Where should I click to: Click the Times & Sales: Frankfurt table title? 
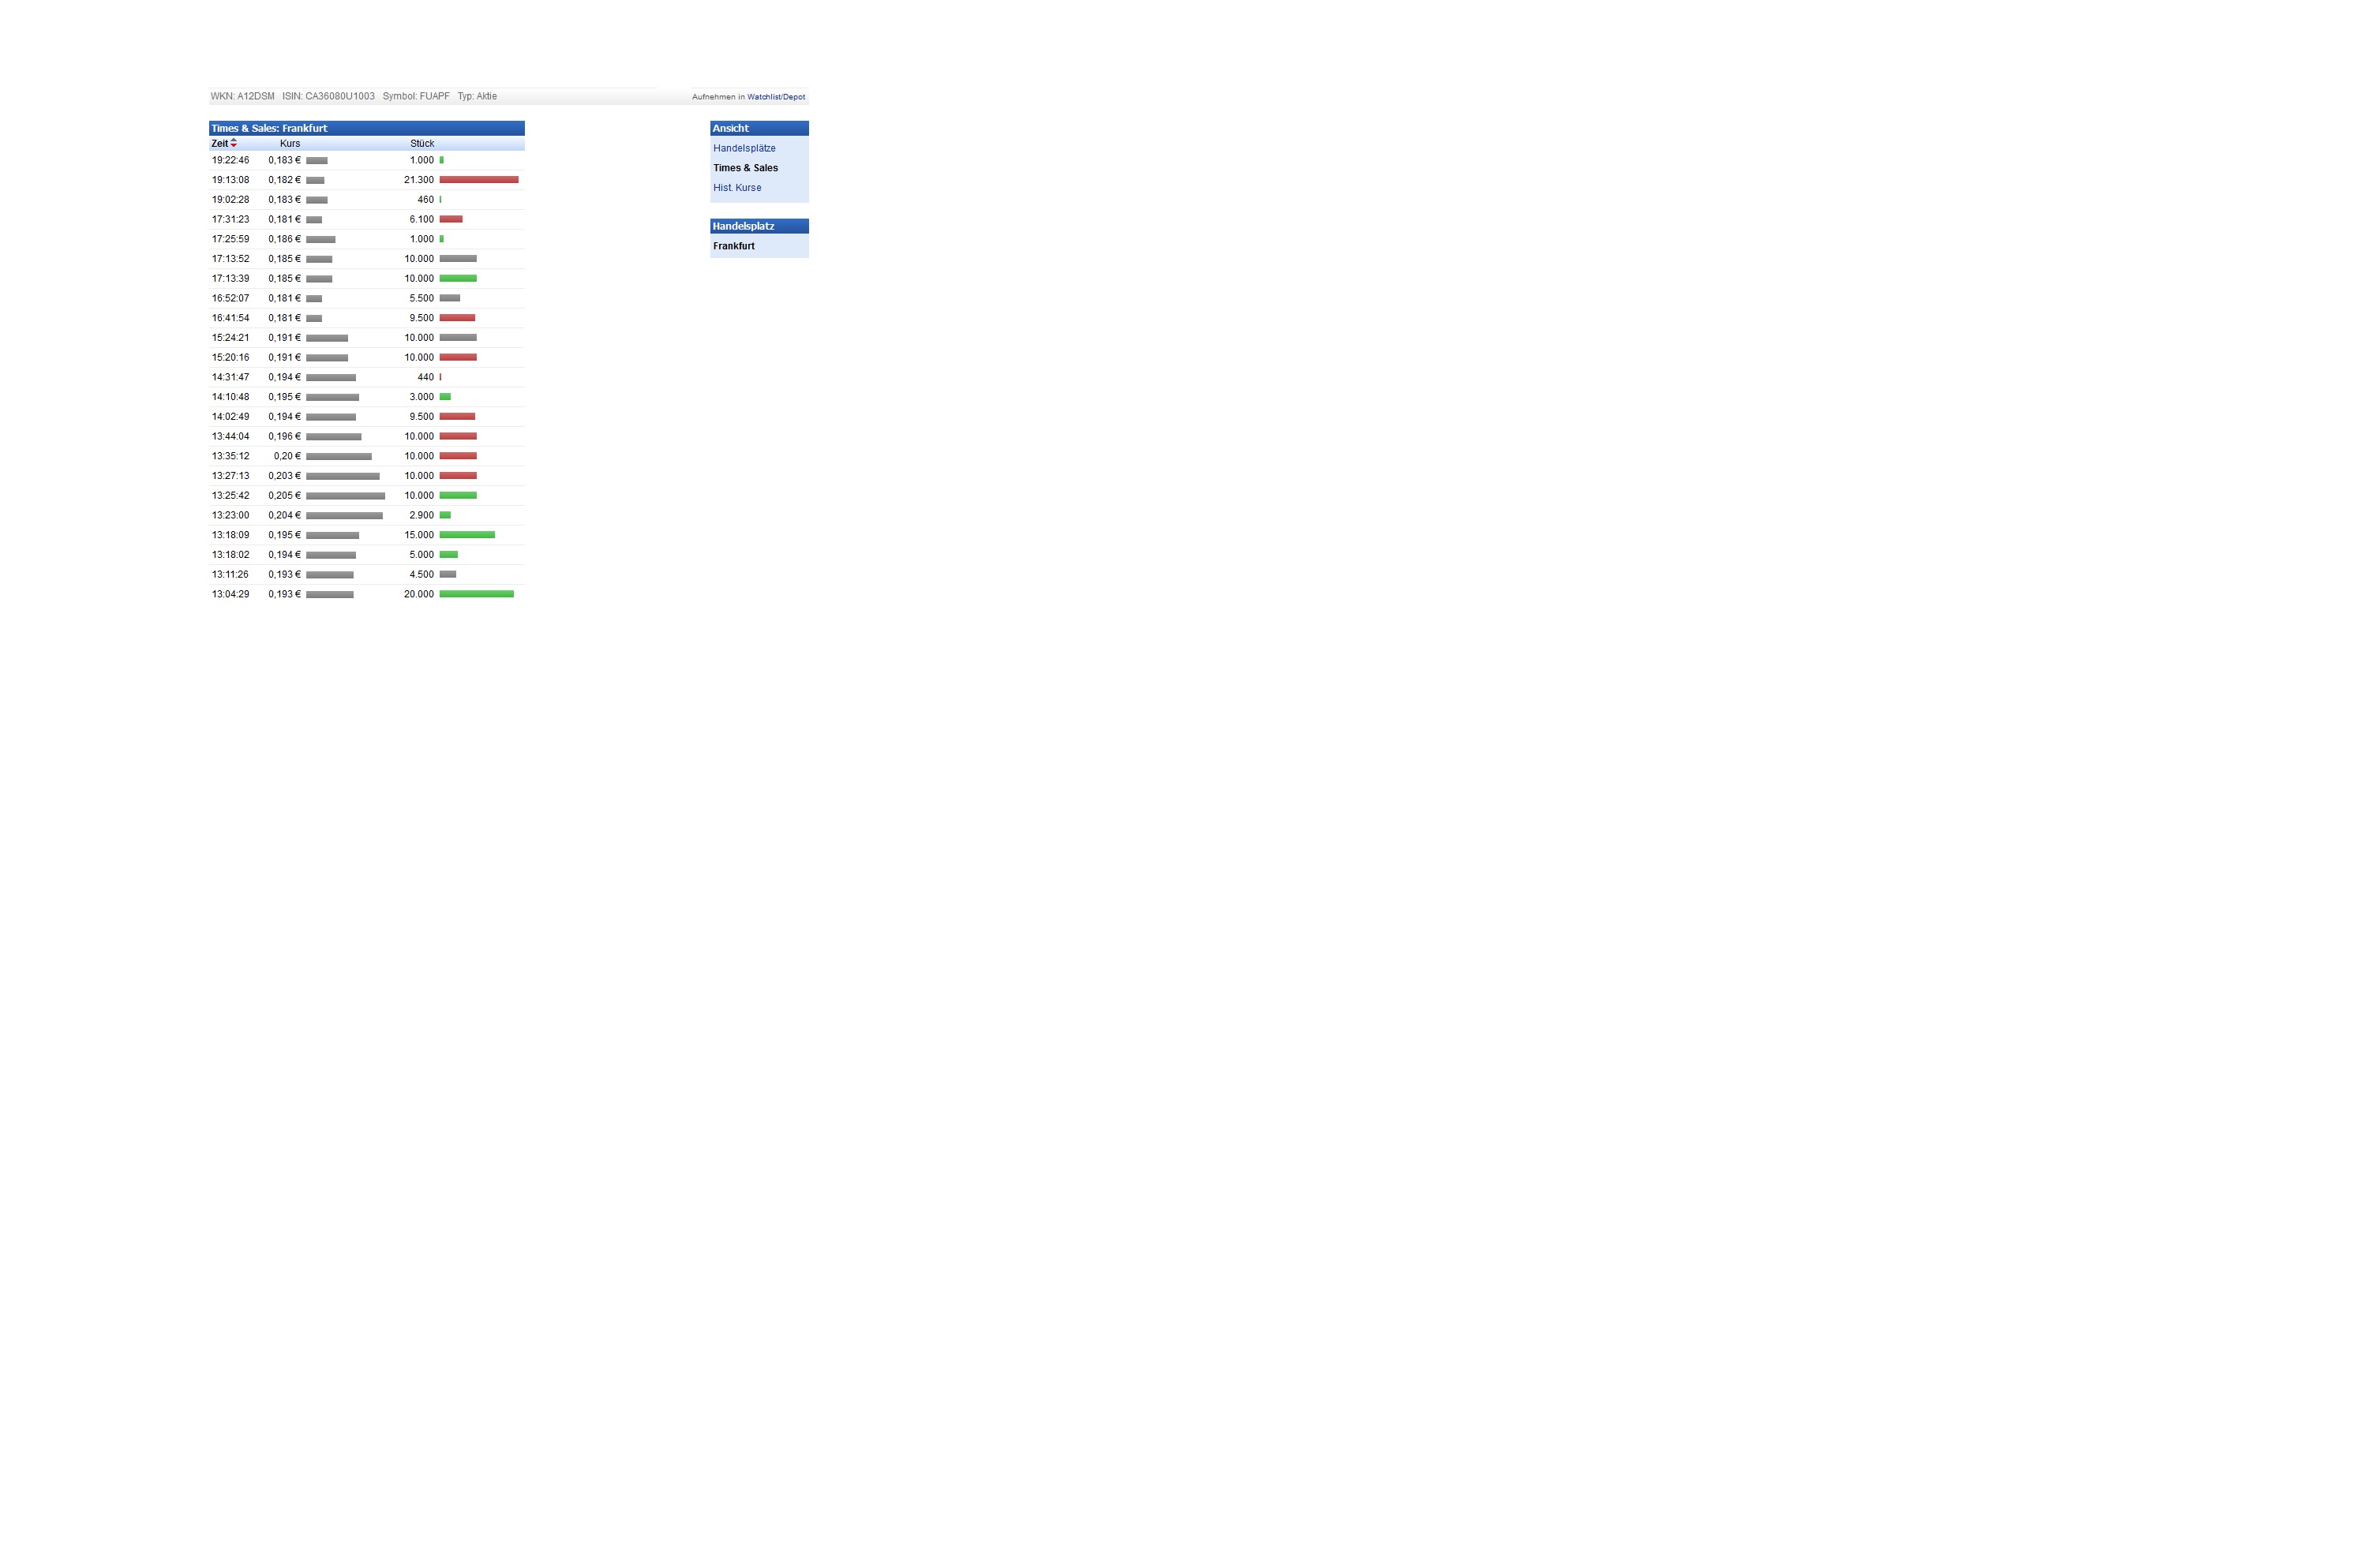click(x=269, y=128)
